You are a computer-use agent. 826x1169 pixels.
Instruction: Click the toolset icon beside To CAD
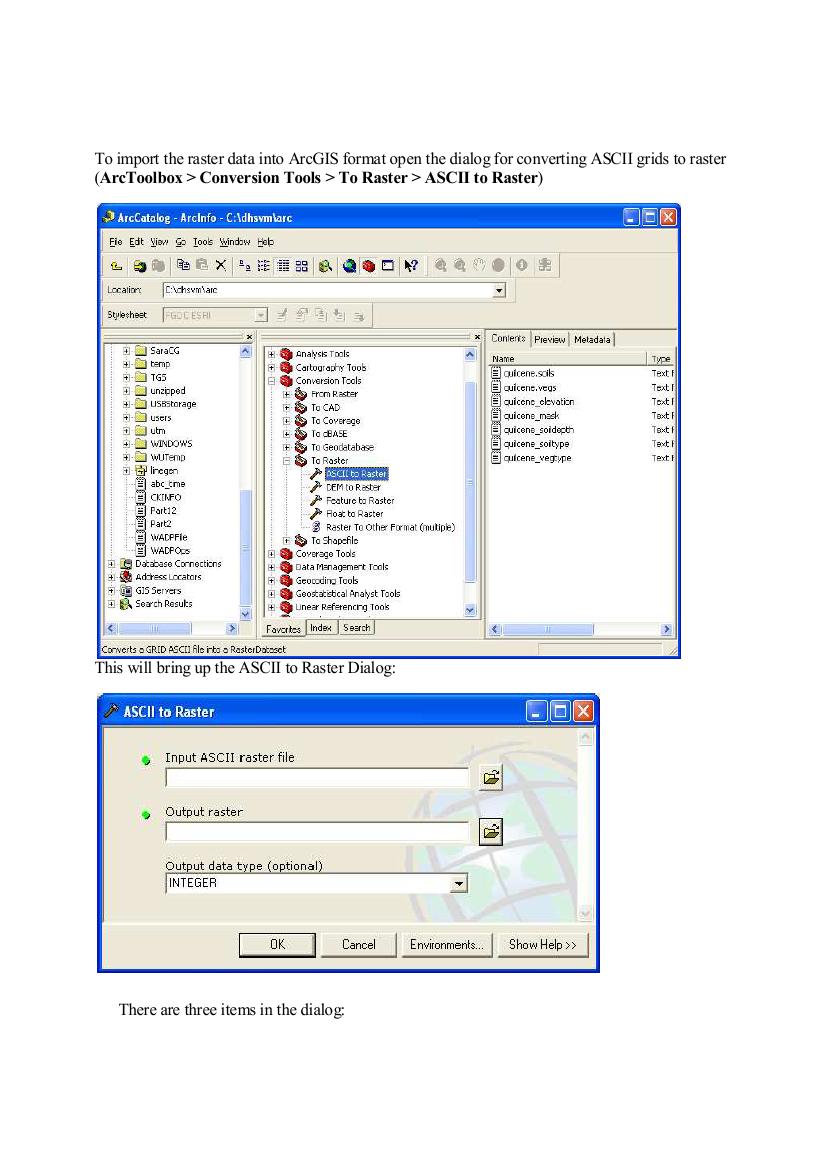(x=301, y=407)
